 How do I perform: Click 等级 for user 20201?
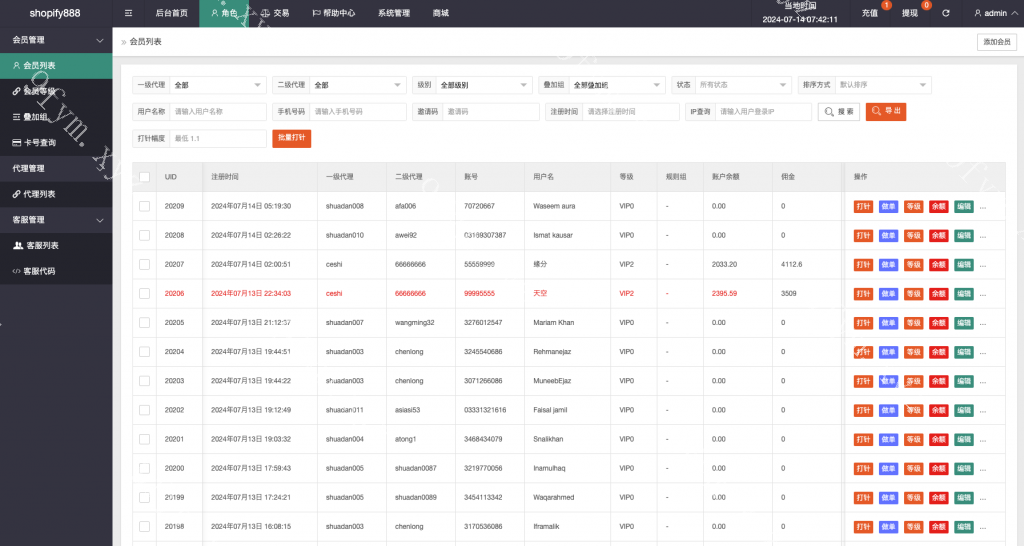[x=913, y=440]
